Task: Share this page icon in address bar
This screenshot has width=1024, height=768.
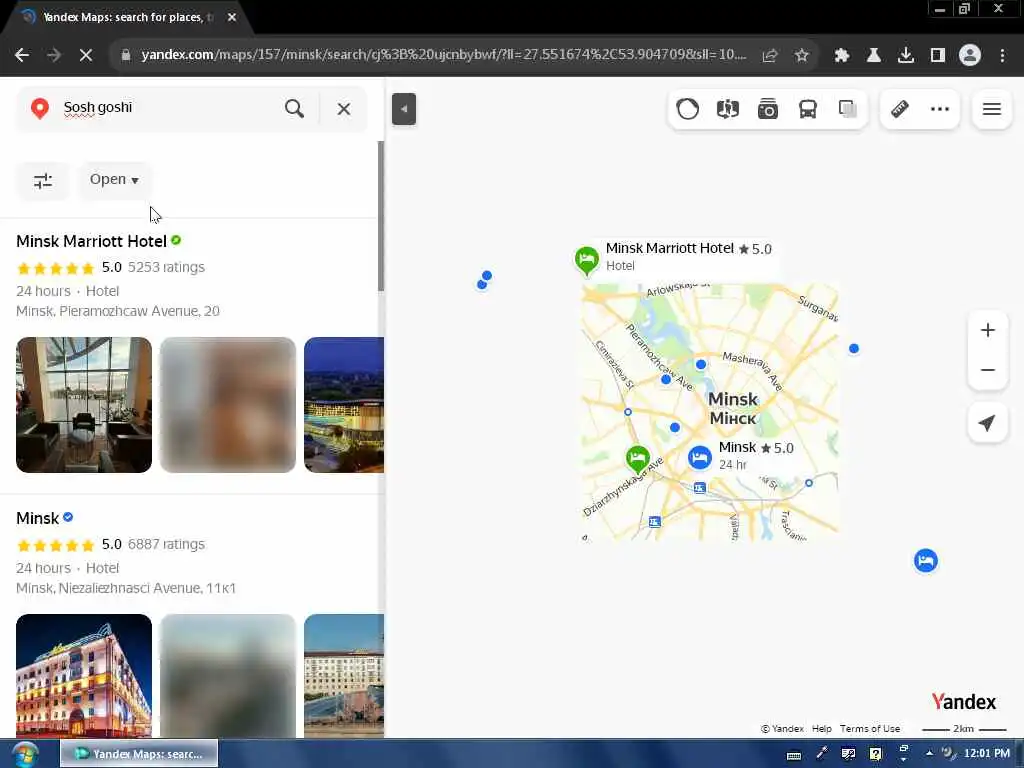Action: [770, 56]
